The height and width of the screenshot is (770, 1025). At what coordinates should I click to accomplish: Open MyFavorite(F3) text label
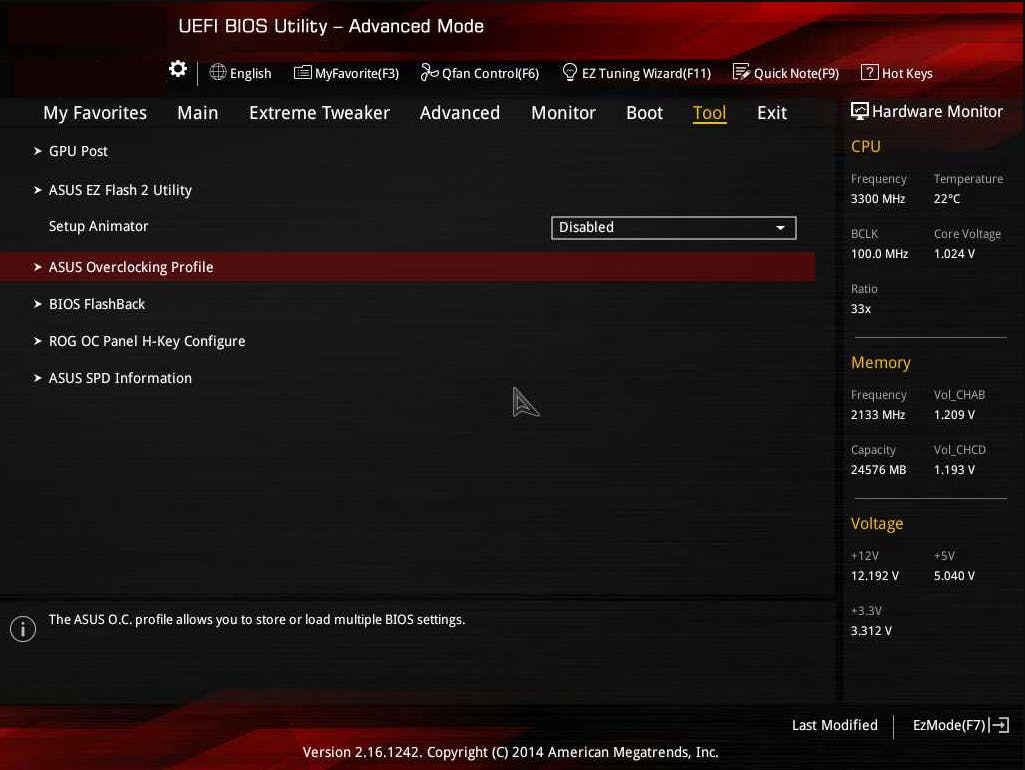357,73
